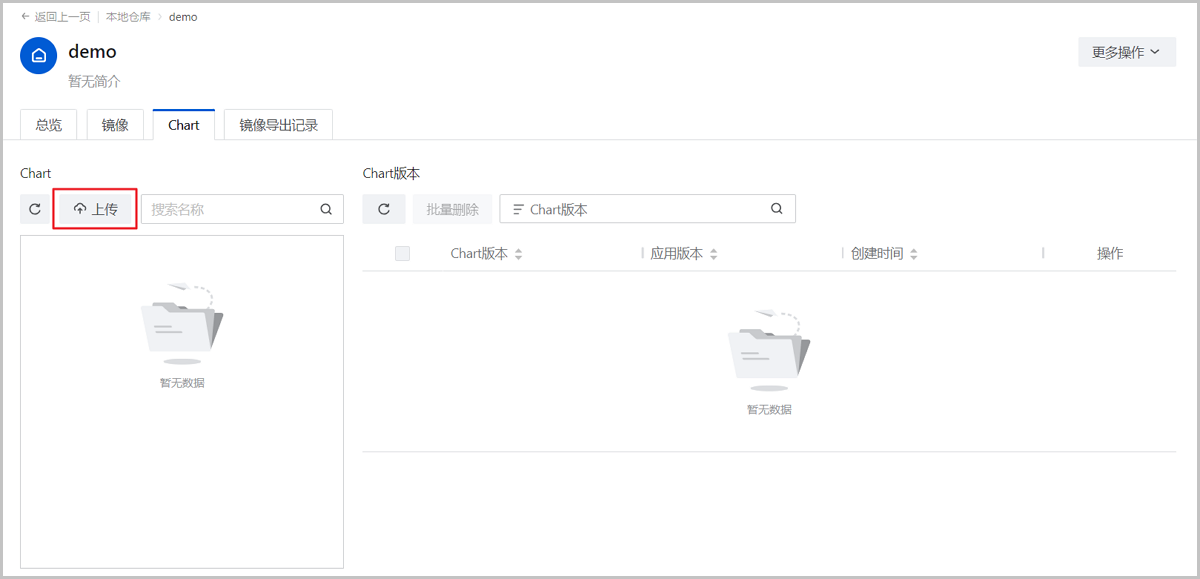Click 本地仓库 breadcrumb link
The width and height of the screenshot is (1200, 579).
129,17
